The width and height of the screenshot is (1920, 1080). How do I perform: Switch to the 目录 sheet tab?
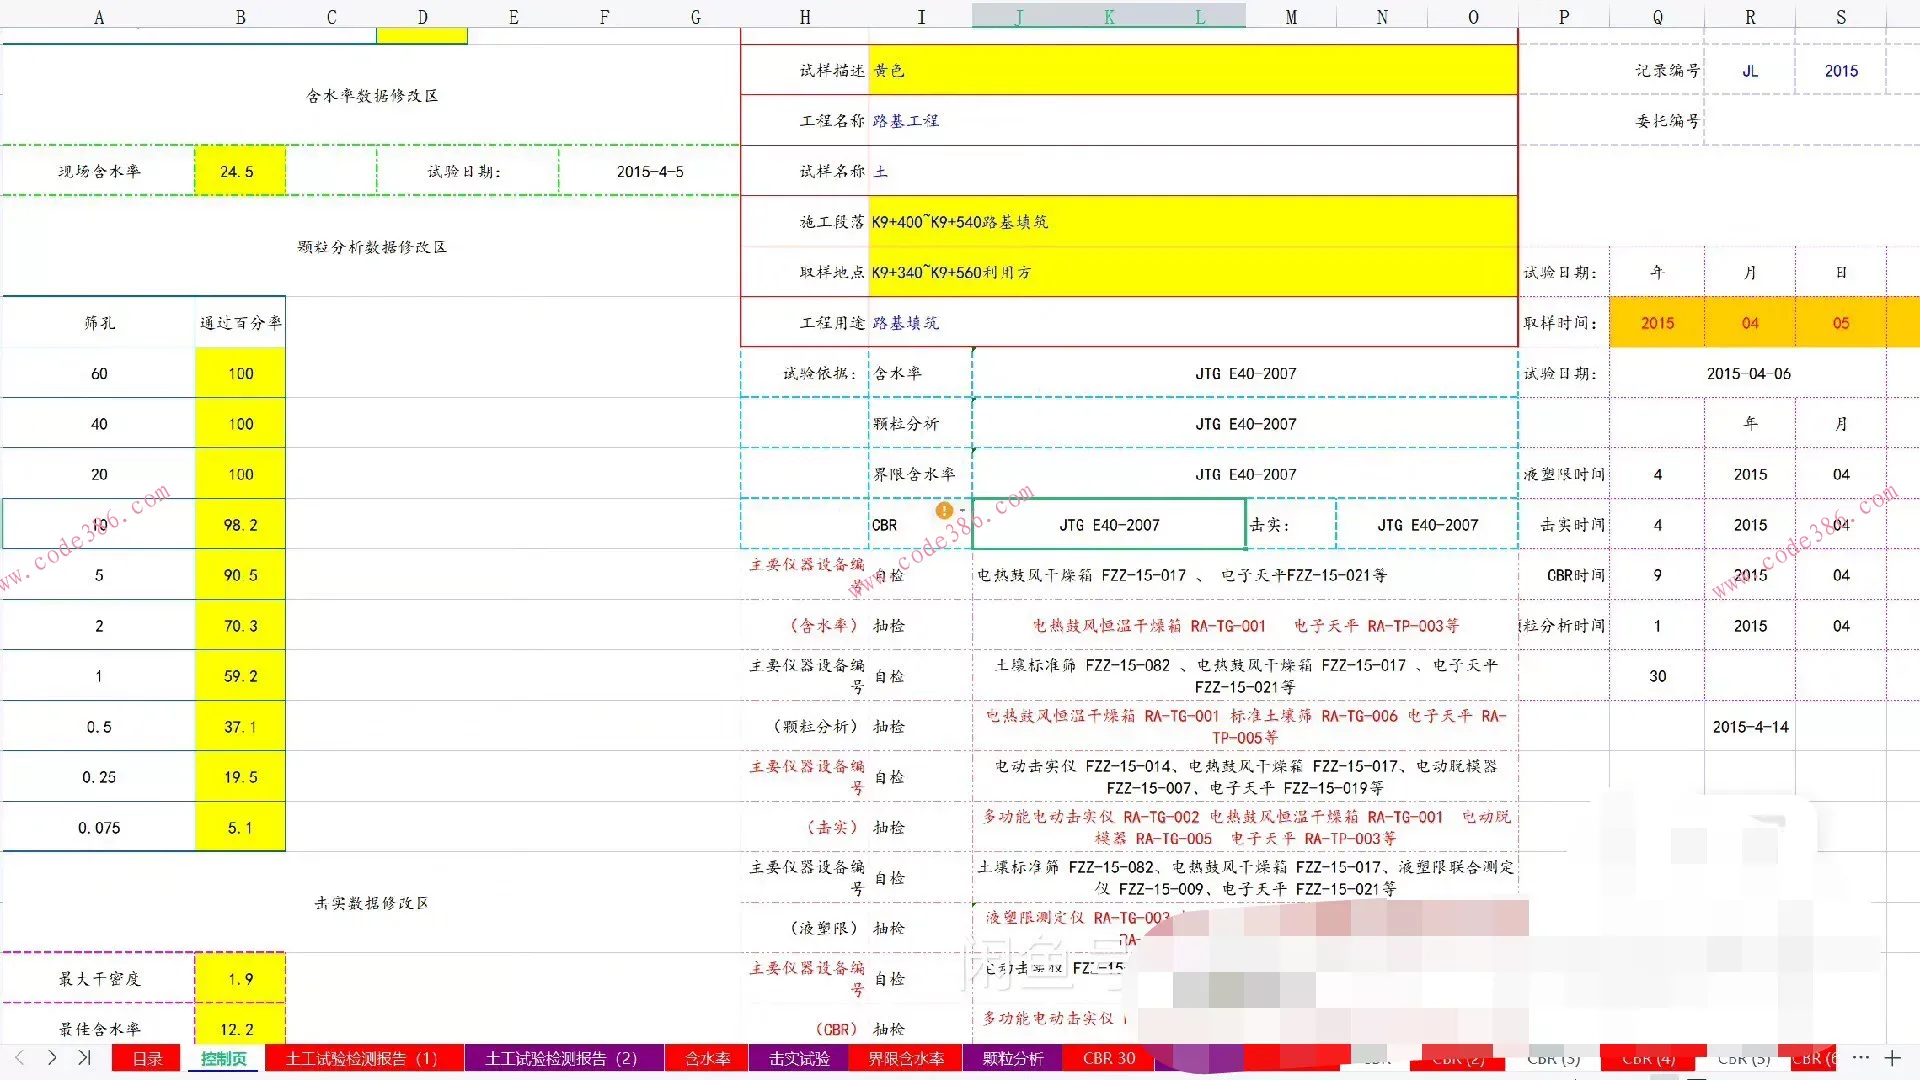tap(147, 1058)
